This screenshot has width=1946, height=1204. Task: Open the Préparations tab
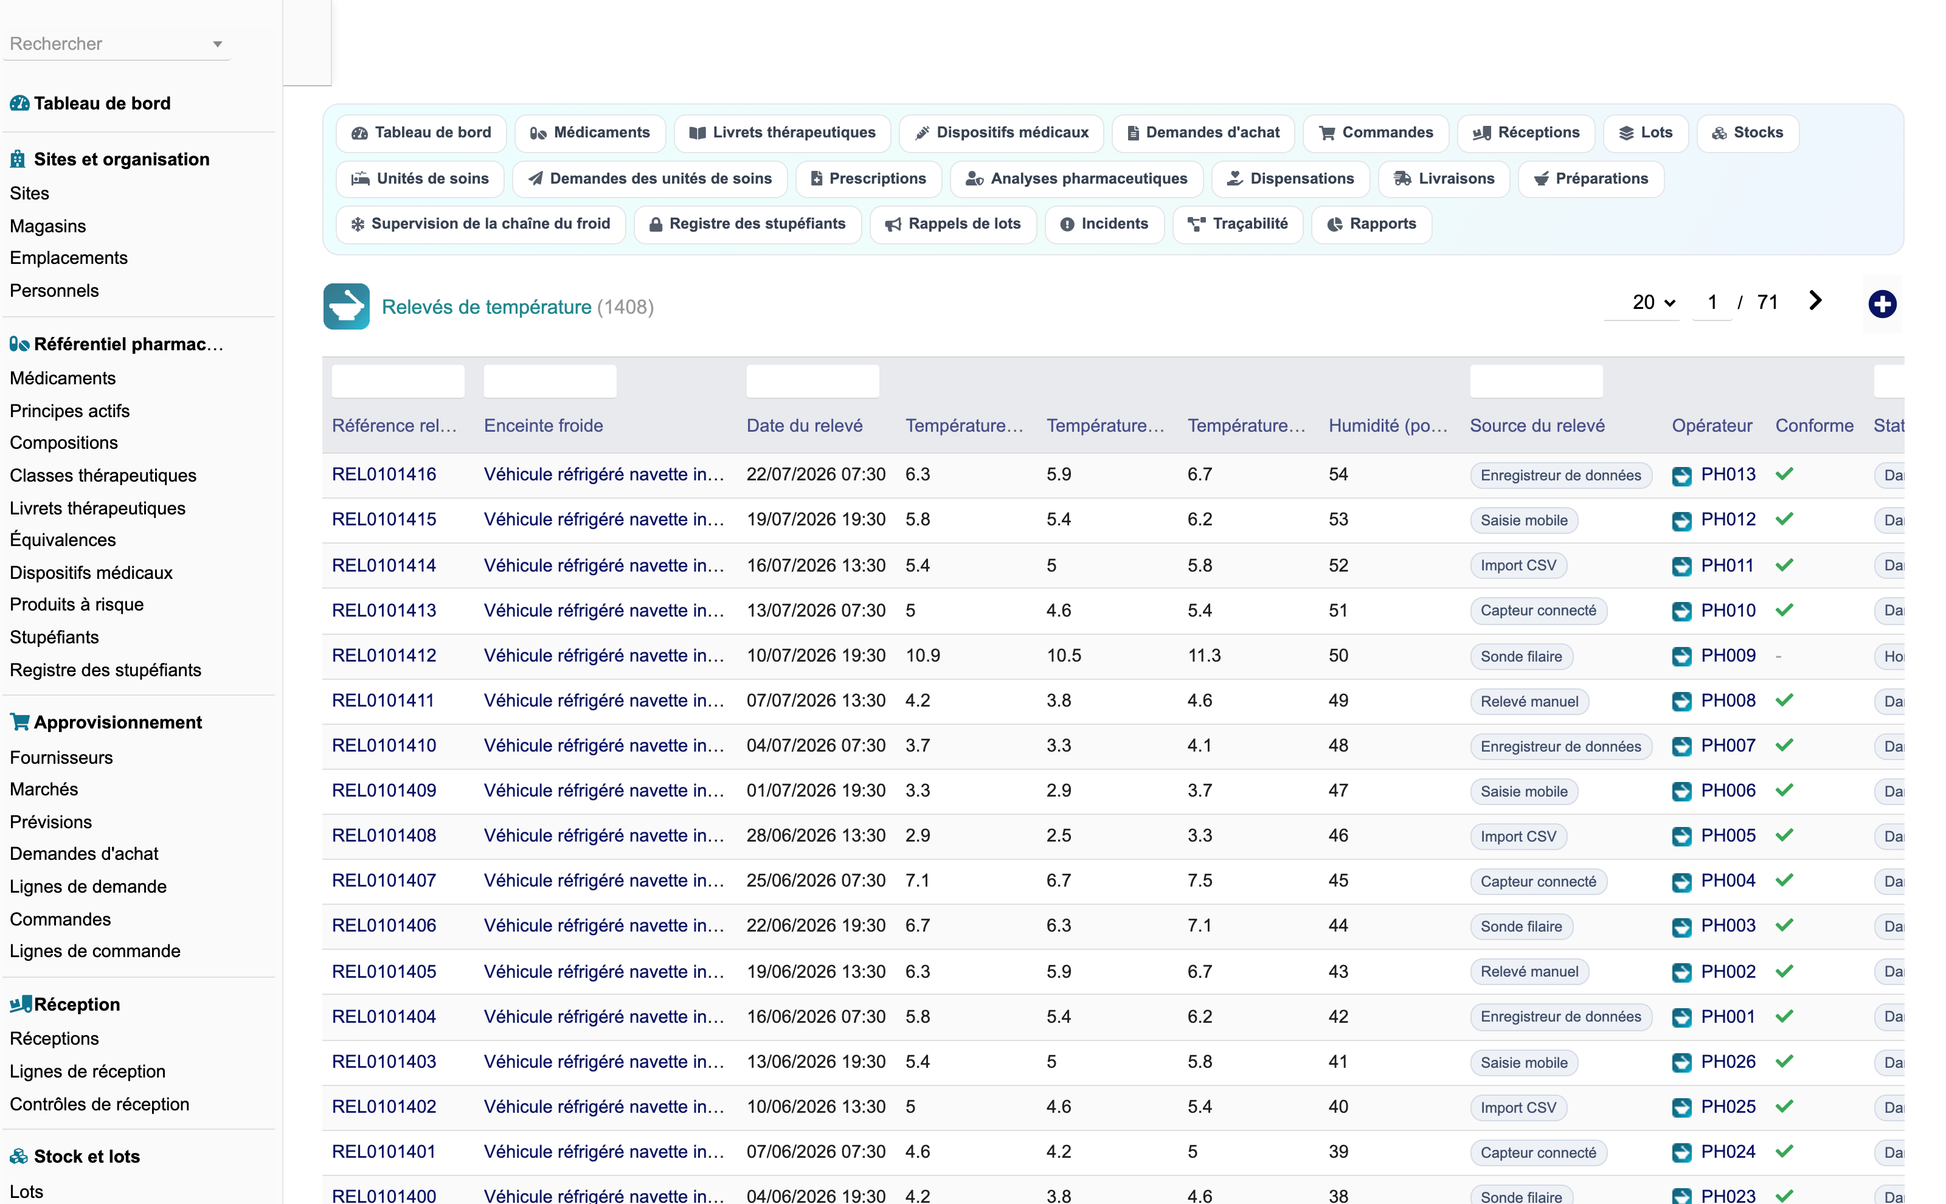click(1590, 178)
